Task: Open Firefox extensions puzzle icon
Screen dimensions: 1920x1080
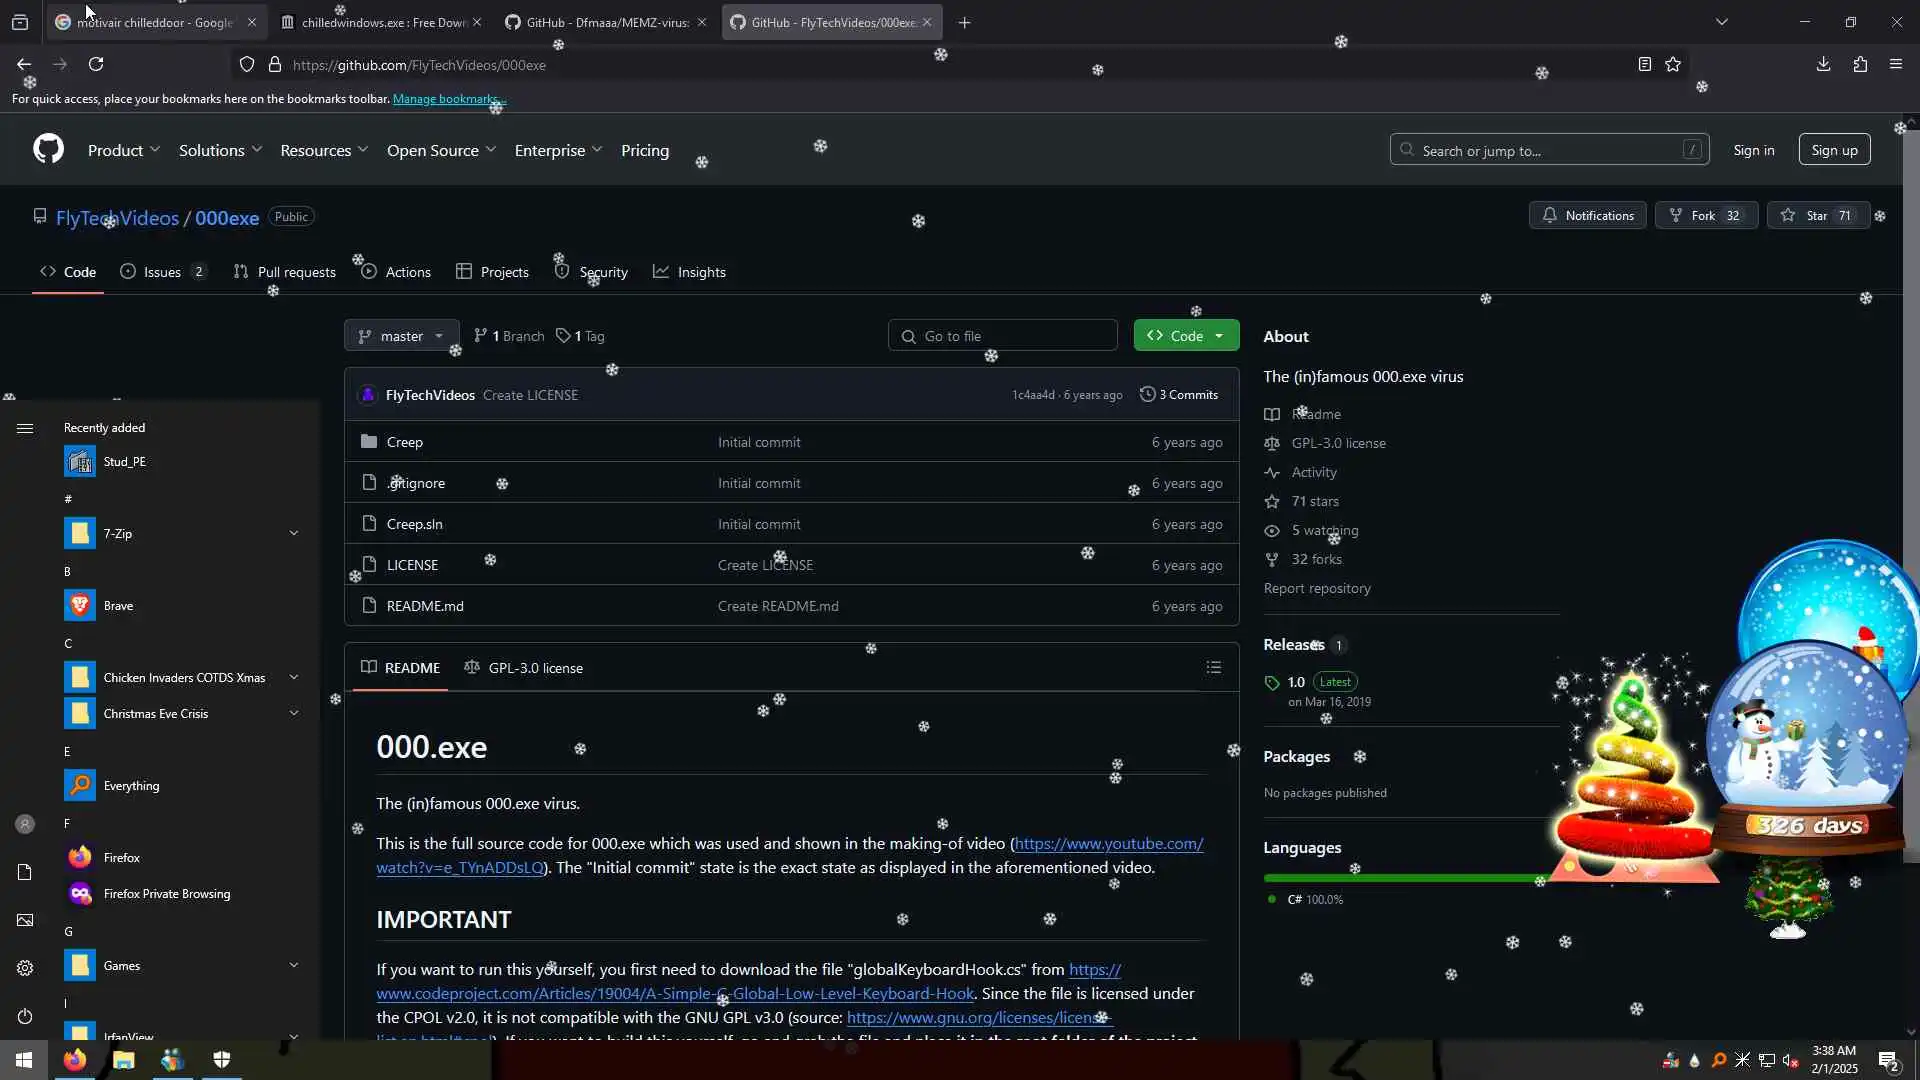Action: [1860, 65]
